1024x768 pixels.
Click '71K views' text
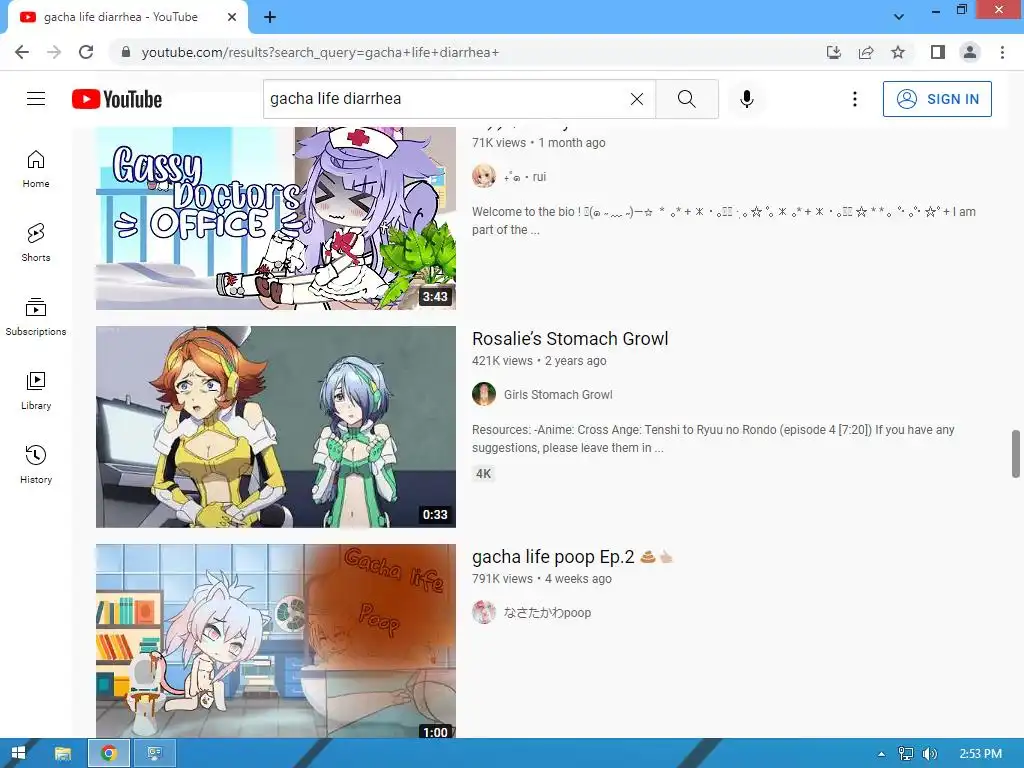[x=499, y=142]
